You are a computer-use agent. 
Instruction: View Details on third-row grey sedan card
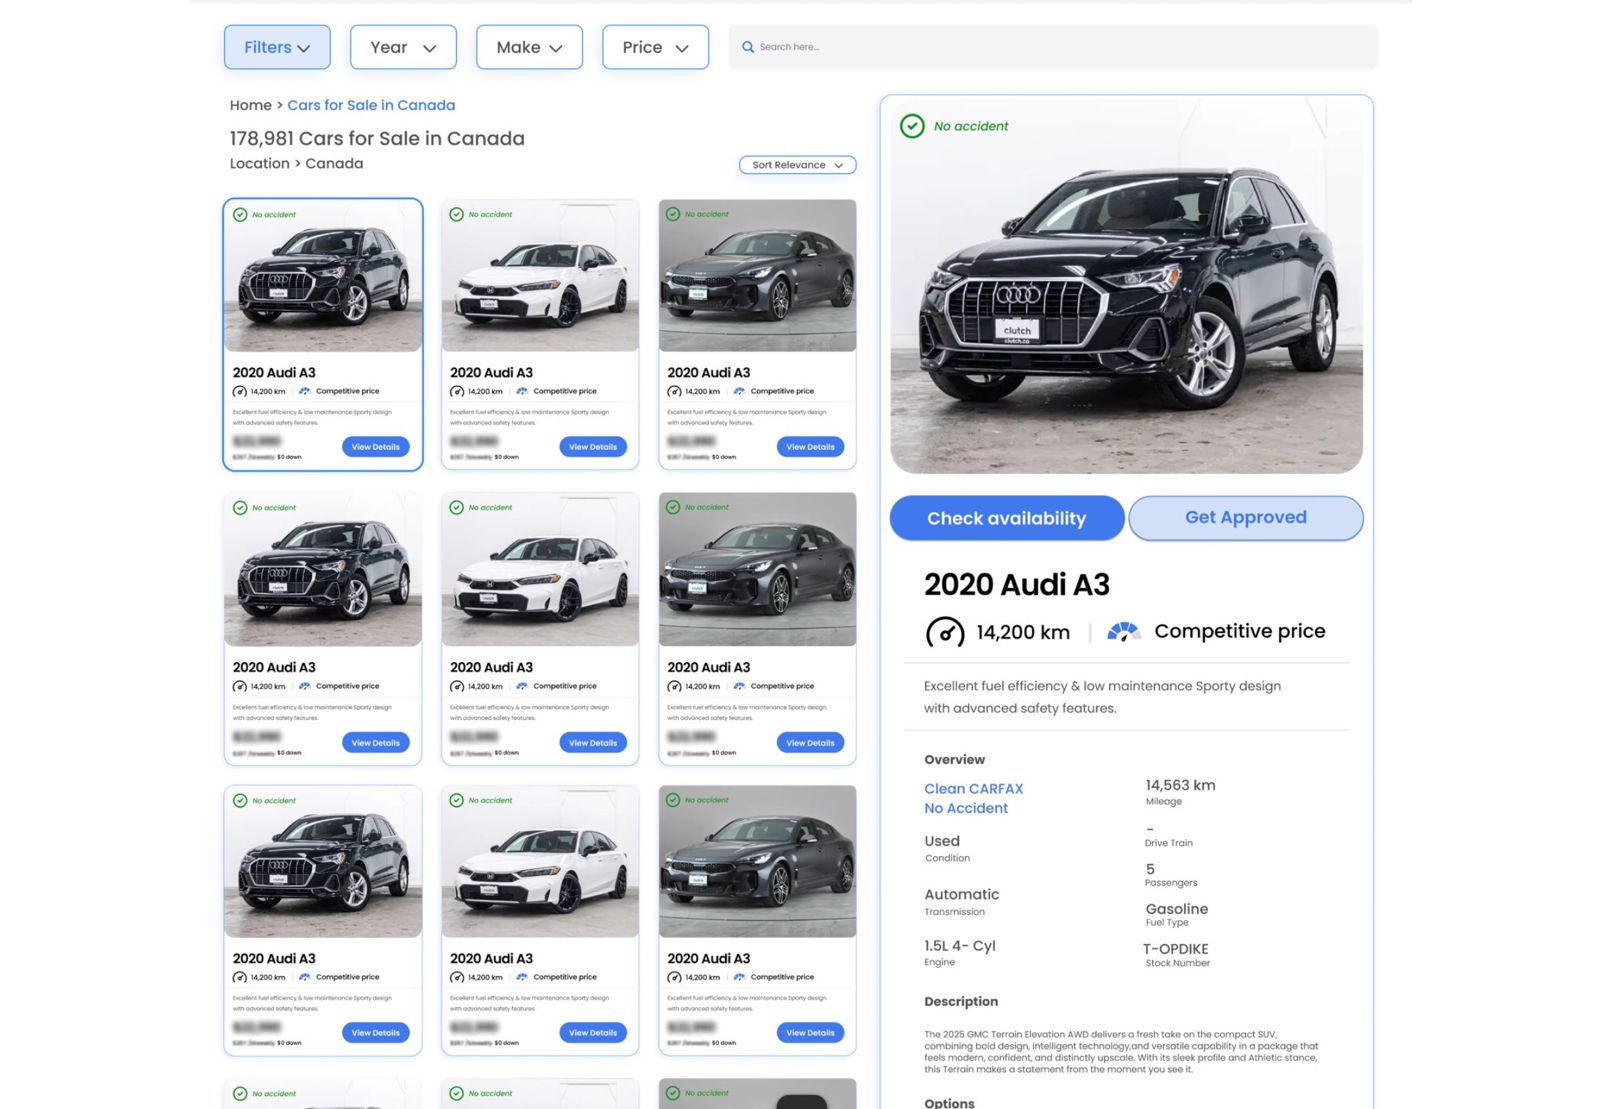(x=810, y=1033)
